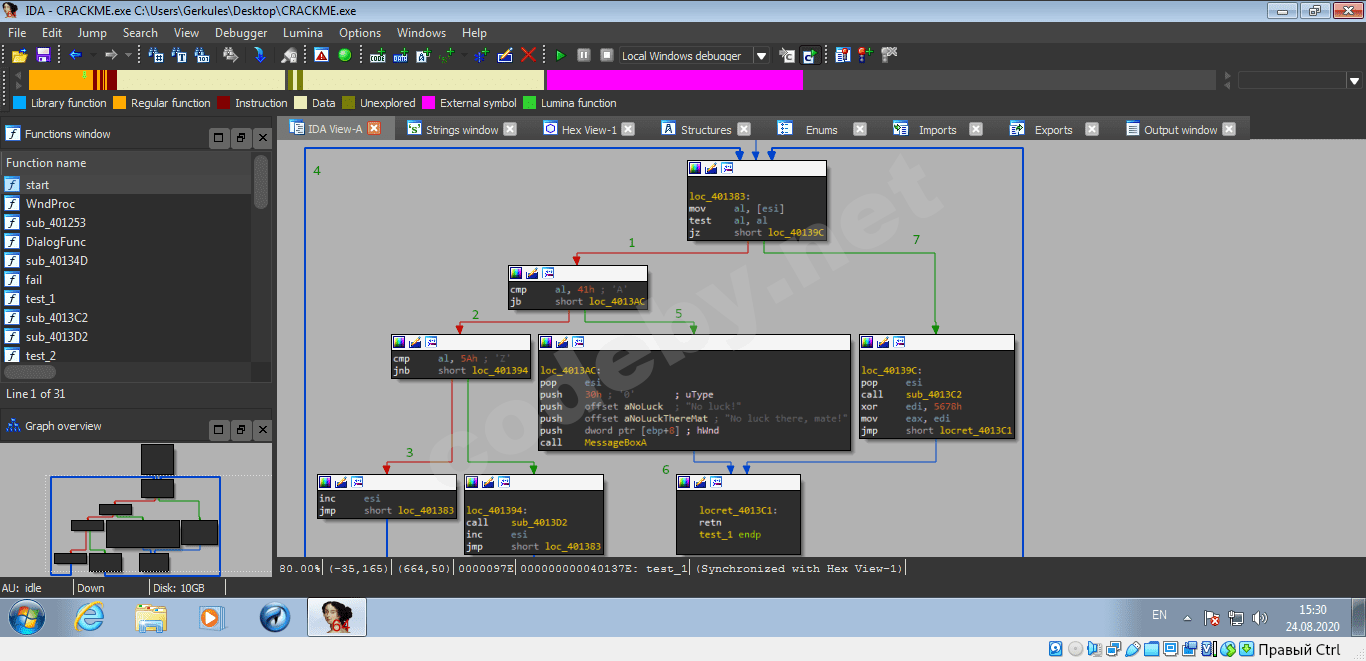Image resolution: width=1366 pixels, height=661 pixels.
Task: Click the Jump back blue arrow icon
Action: [75, 56]
